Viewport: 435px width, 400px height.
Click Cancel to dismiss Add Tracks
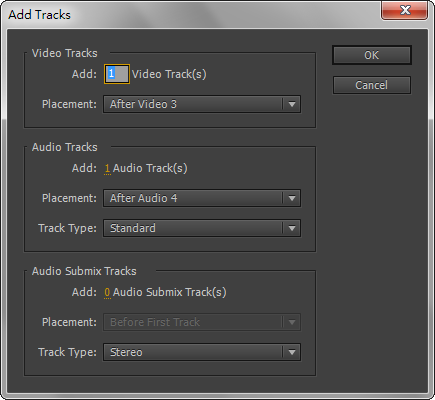(x=372, y=85)
